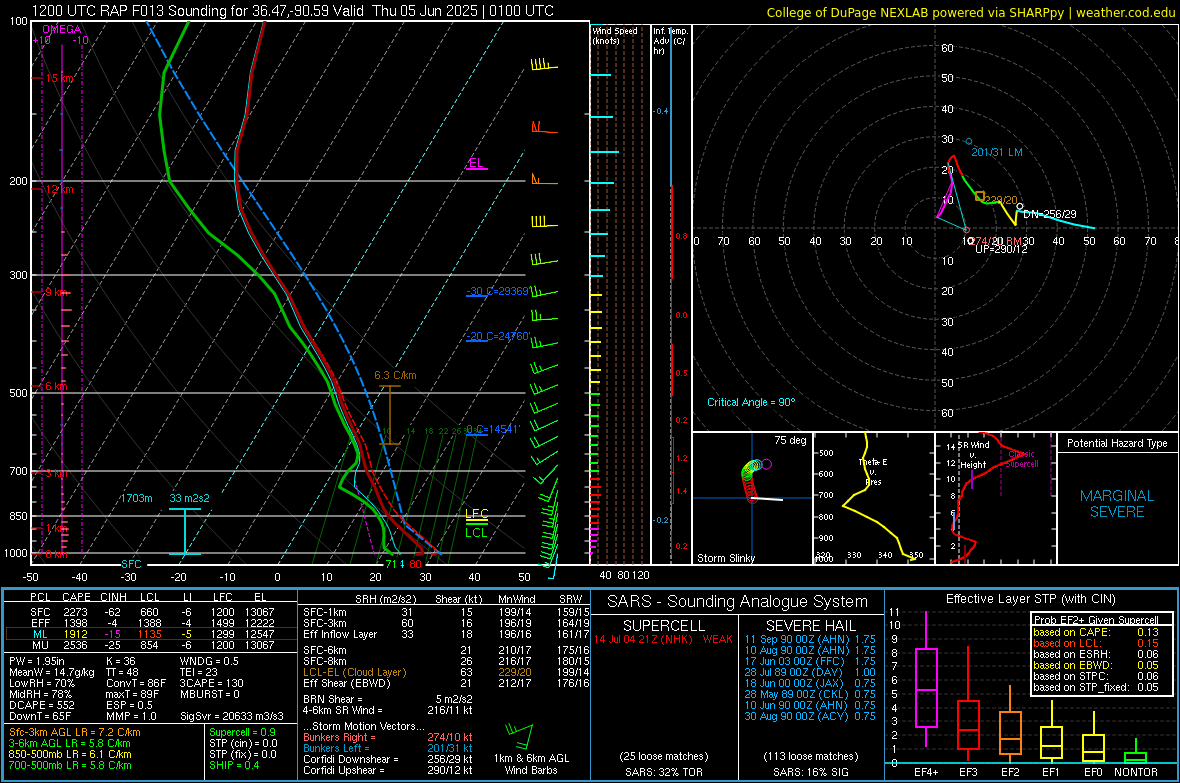
Task: Click the MARGINAL SEVERE hazard text
Action: [x=1117, y=504]
